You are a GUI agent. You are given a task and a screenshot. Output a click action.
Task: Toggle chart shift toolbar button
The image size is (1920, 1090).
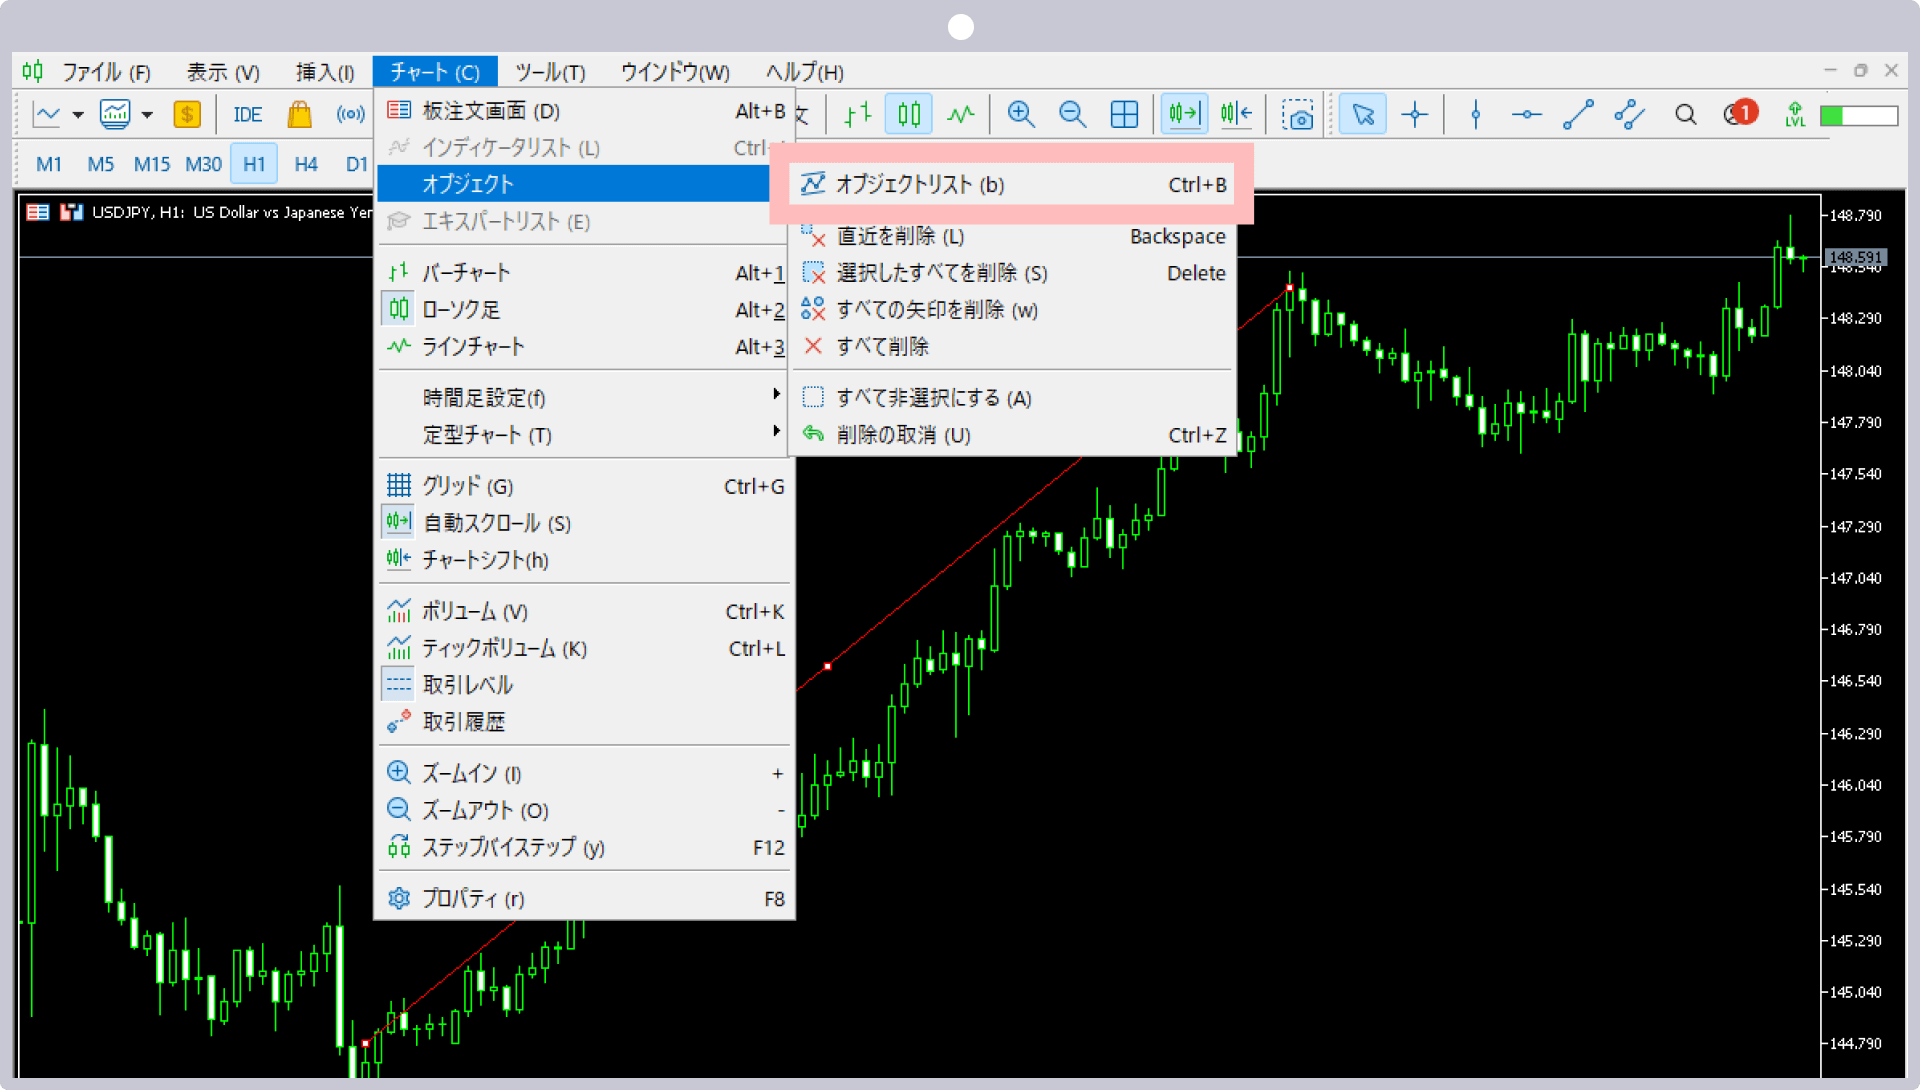pos(1236,114)
